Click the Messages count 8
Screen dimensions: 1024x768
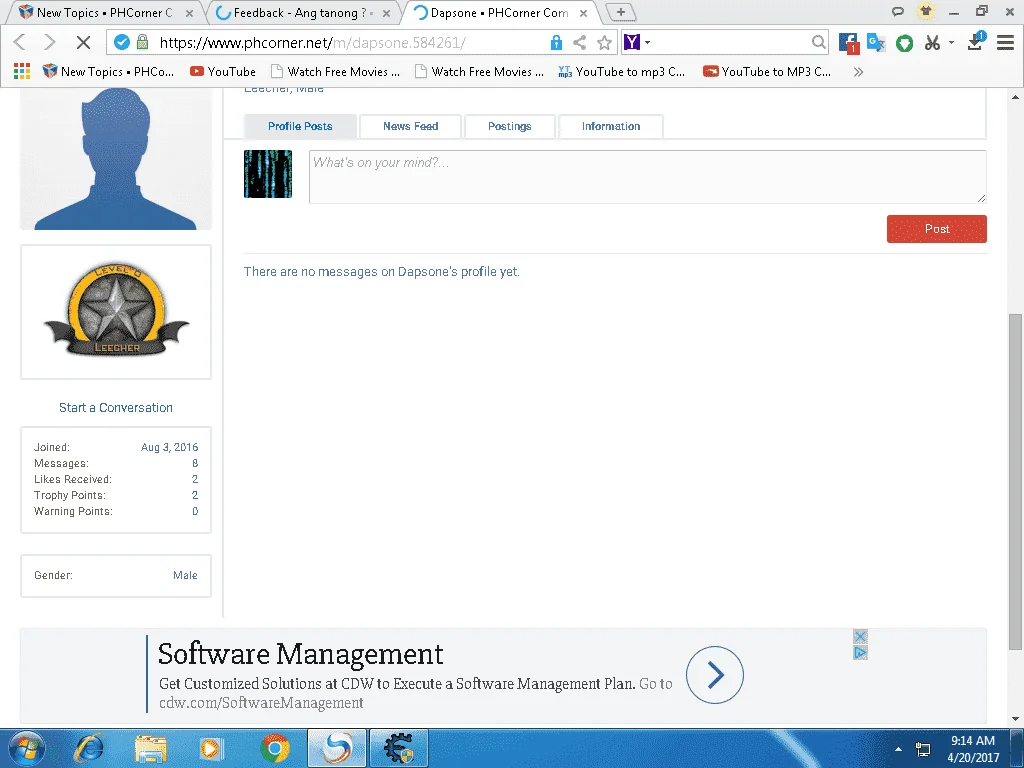[195, 463]
